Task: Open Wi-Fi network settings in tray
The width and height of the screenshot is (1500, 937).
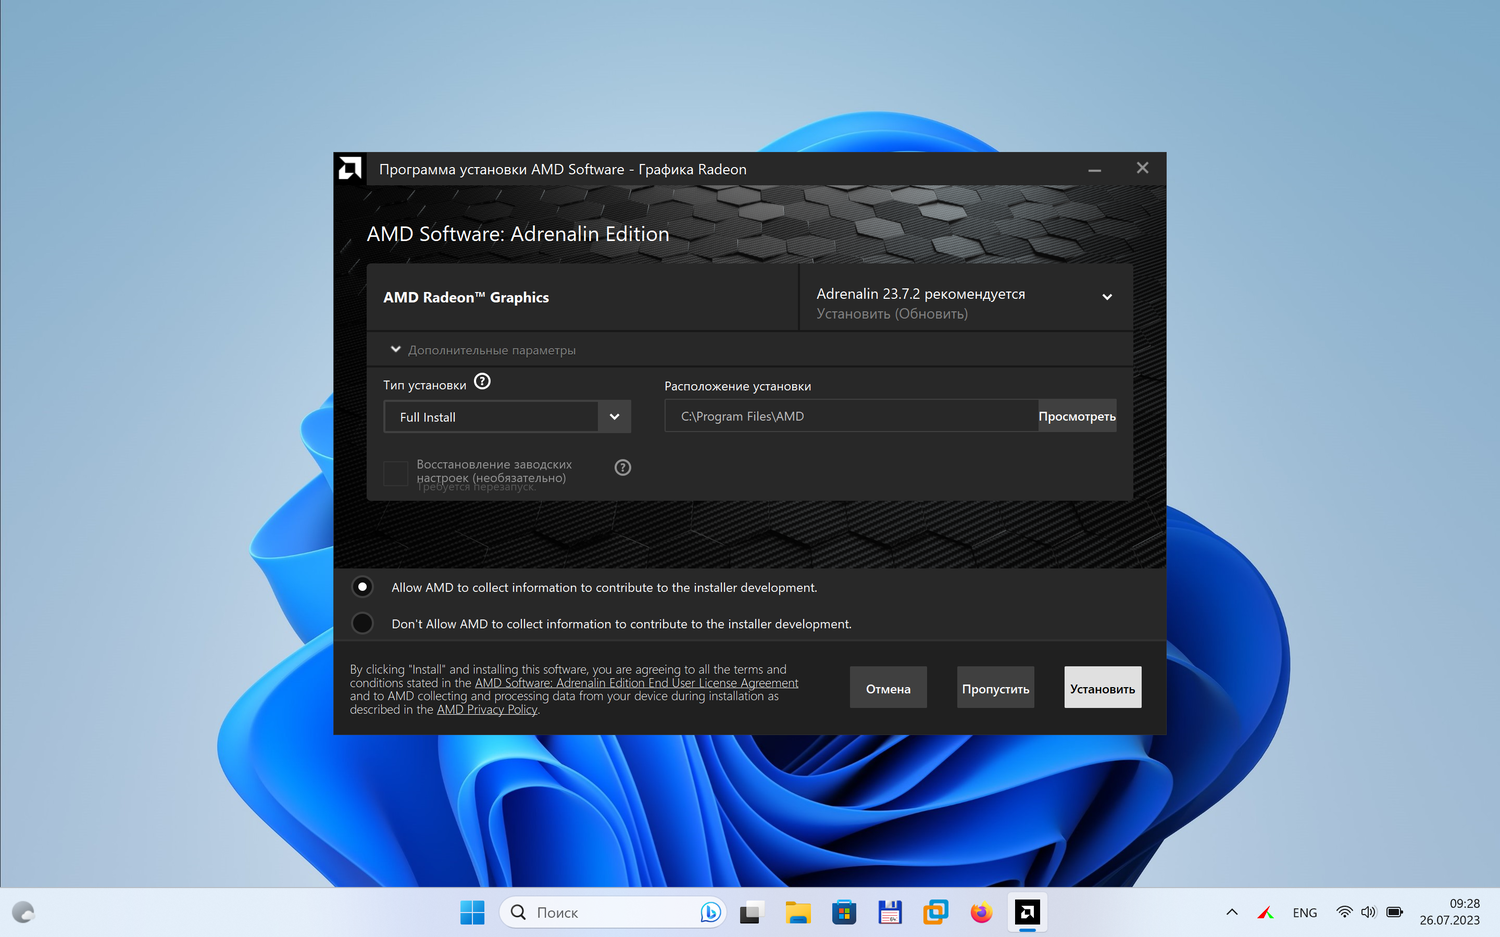Action: click(x=1344, y=912)
